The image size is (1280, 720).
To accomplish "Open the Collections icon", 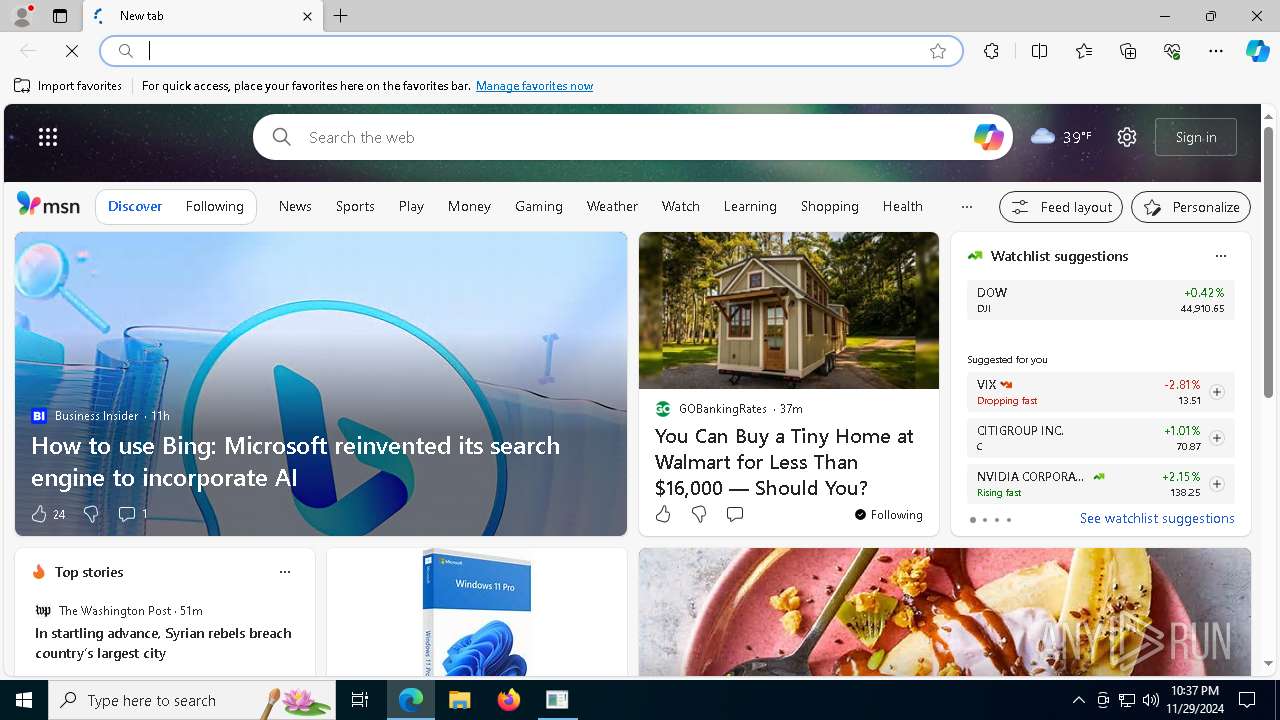I will [x=1128, y=51].
